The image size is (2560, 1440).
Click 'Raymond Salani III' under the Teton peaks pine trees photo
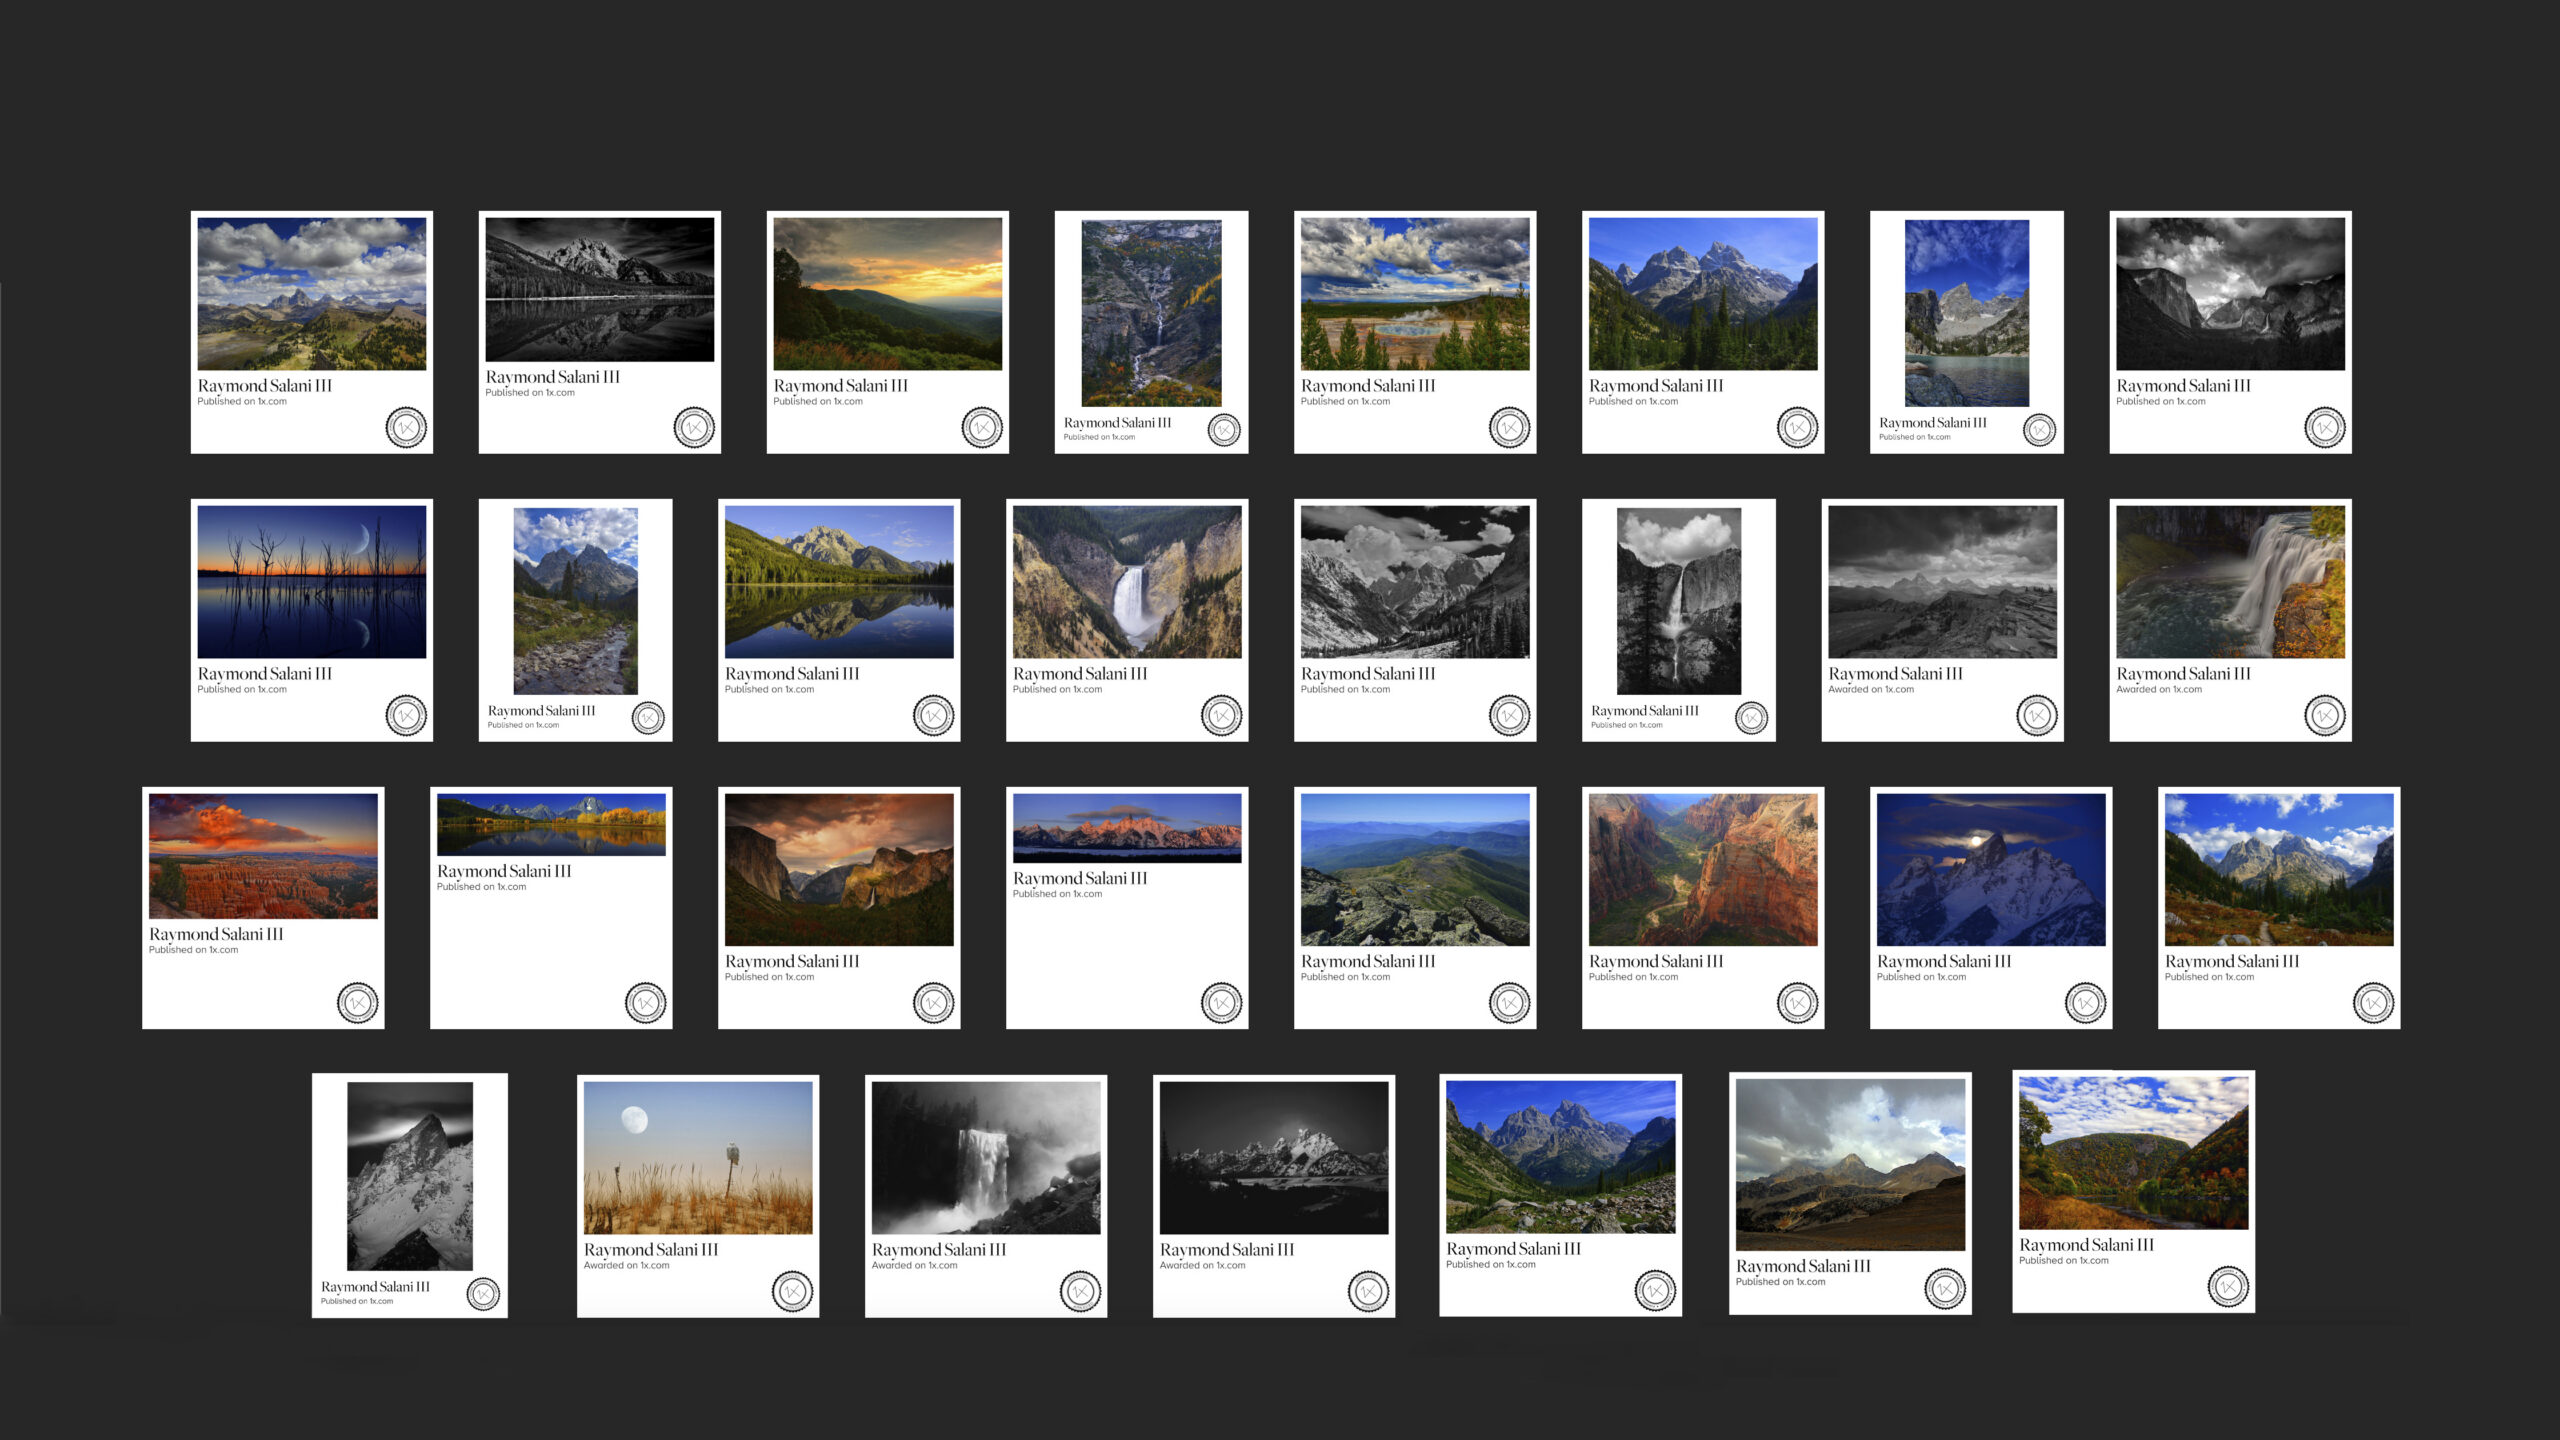click(1656, 386)
